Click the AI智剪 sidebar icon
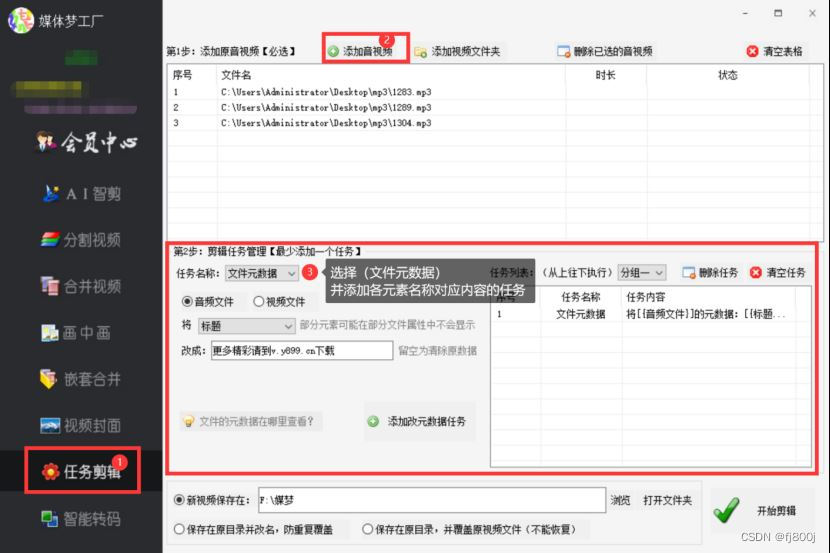The width and height of the screenshot is (830, 553). pyautogui.click(x=51, y=194)
